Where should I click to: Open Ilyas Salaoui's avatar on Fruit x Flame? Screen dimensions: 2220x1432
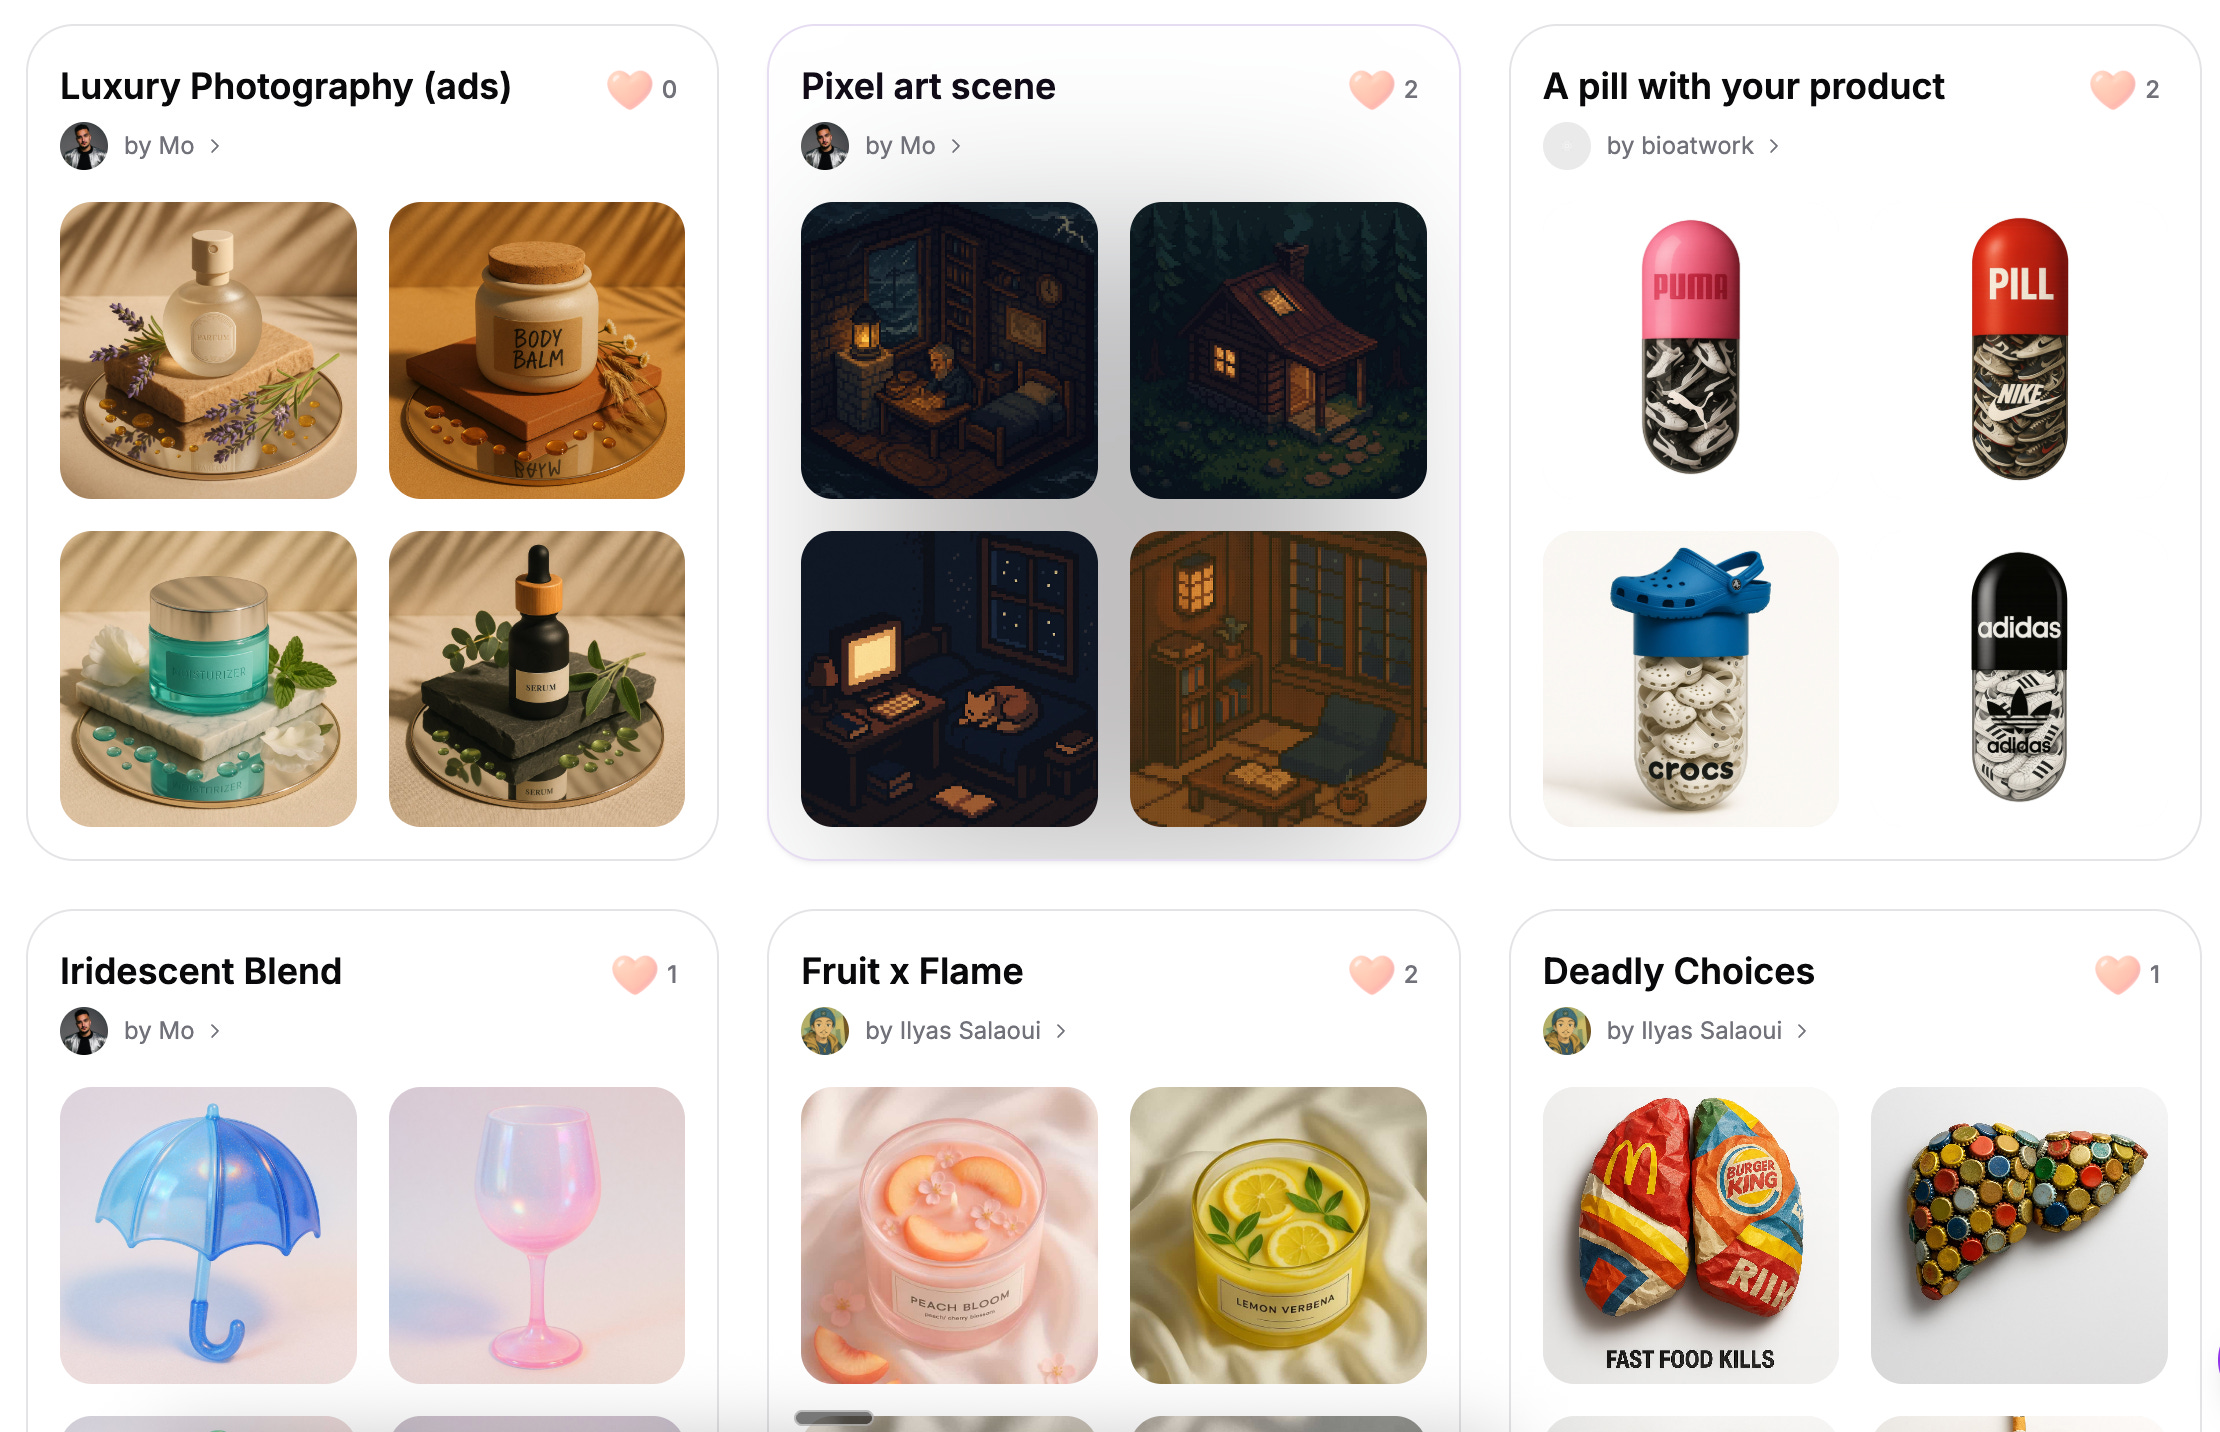tap(825, 1031)
